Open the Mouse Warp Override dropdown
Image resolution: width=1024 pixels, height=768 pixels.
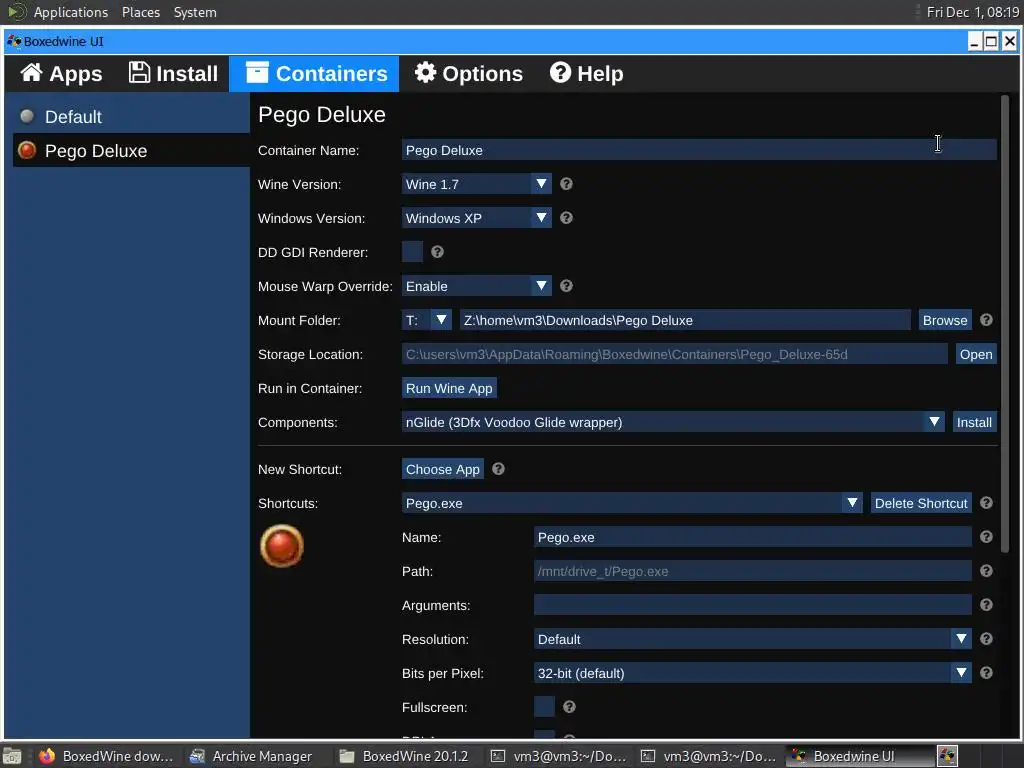tap(476, 286)
